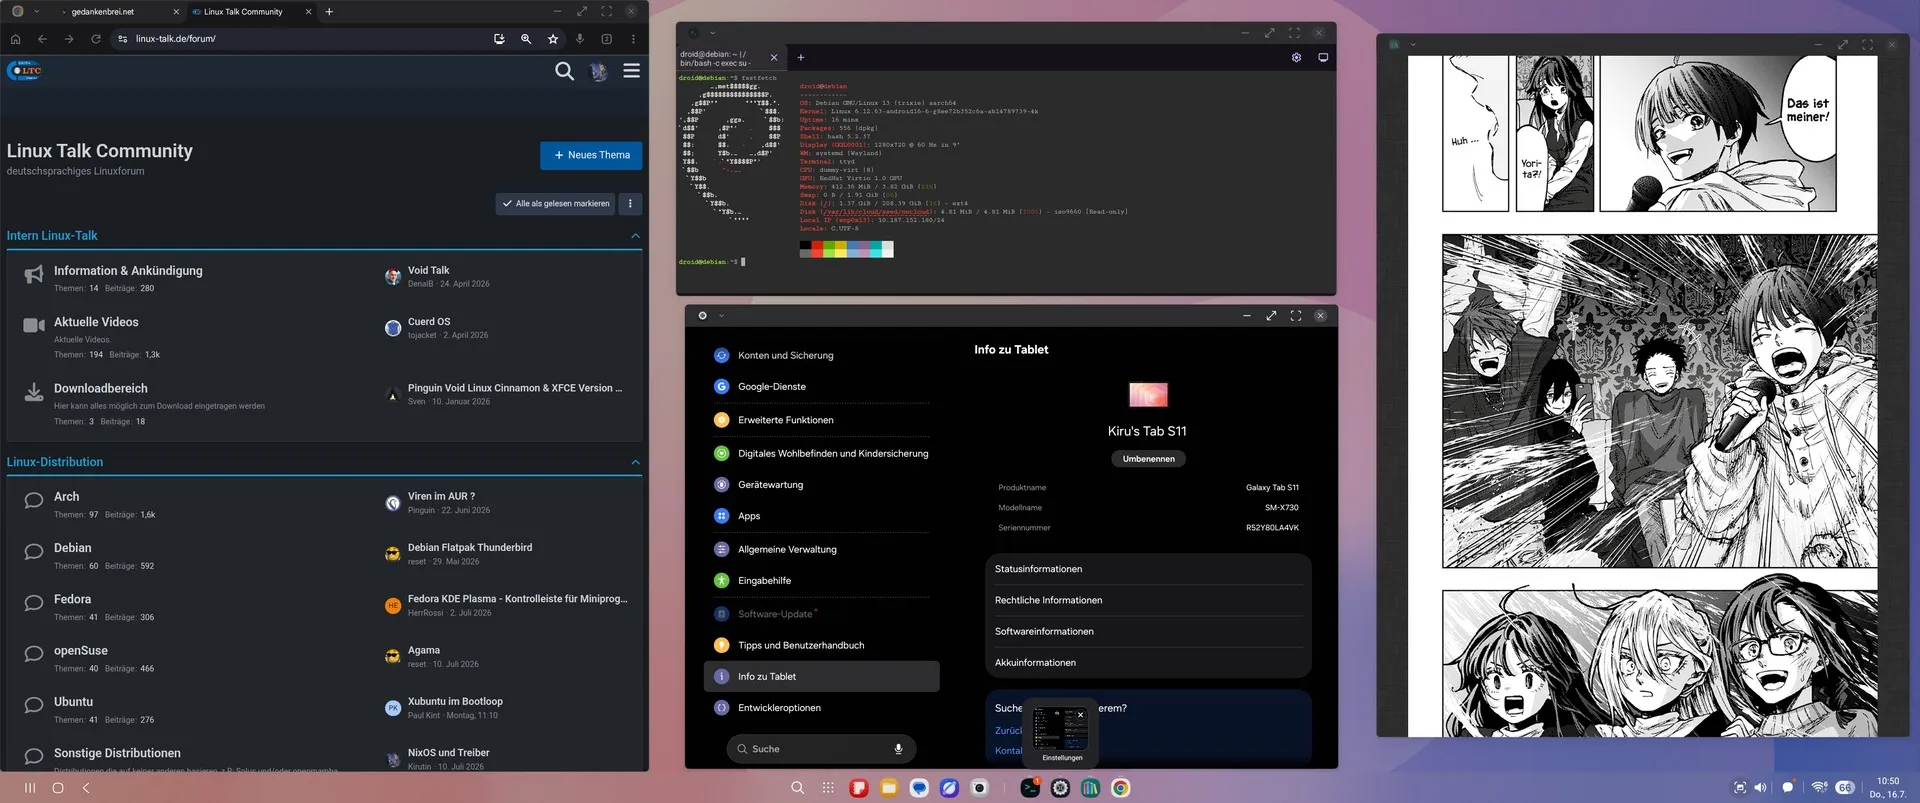Open Rechtliche Informationen
Viewport: 1920px width, 803px height.
1148,600
